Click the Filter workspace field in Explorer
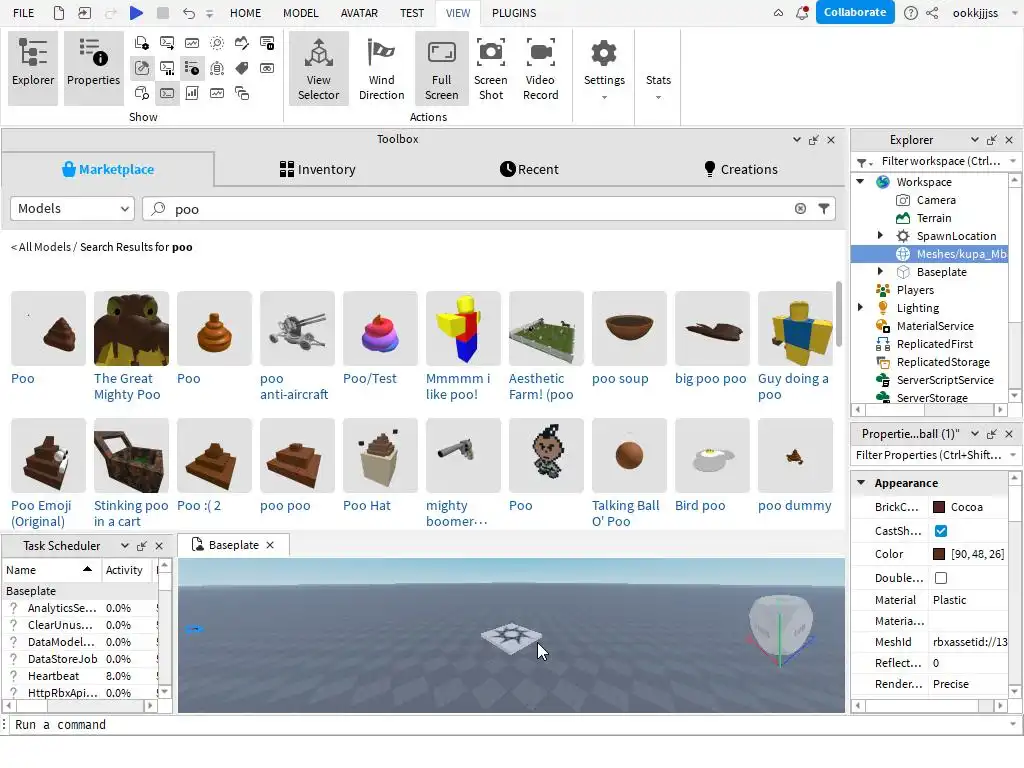 (x=940, y=161)
